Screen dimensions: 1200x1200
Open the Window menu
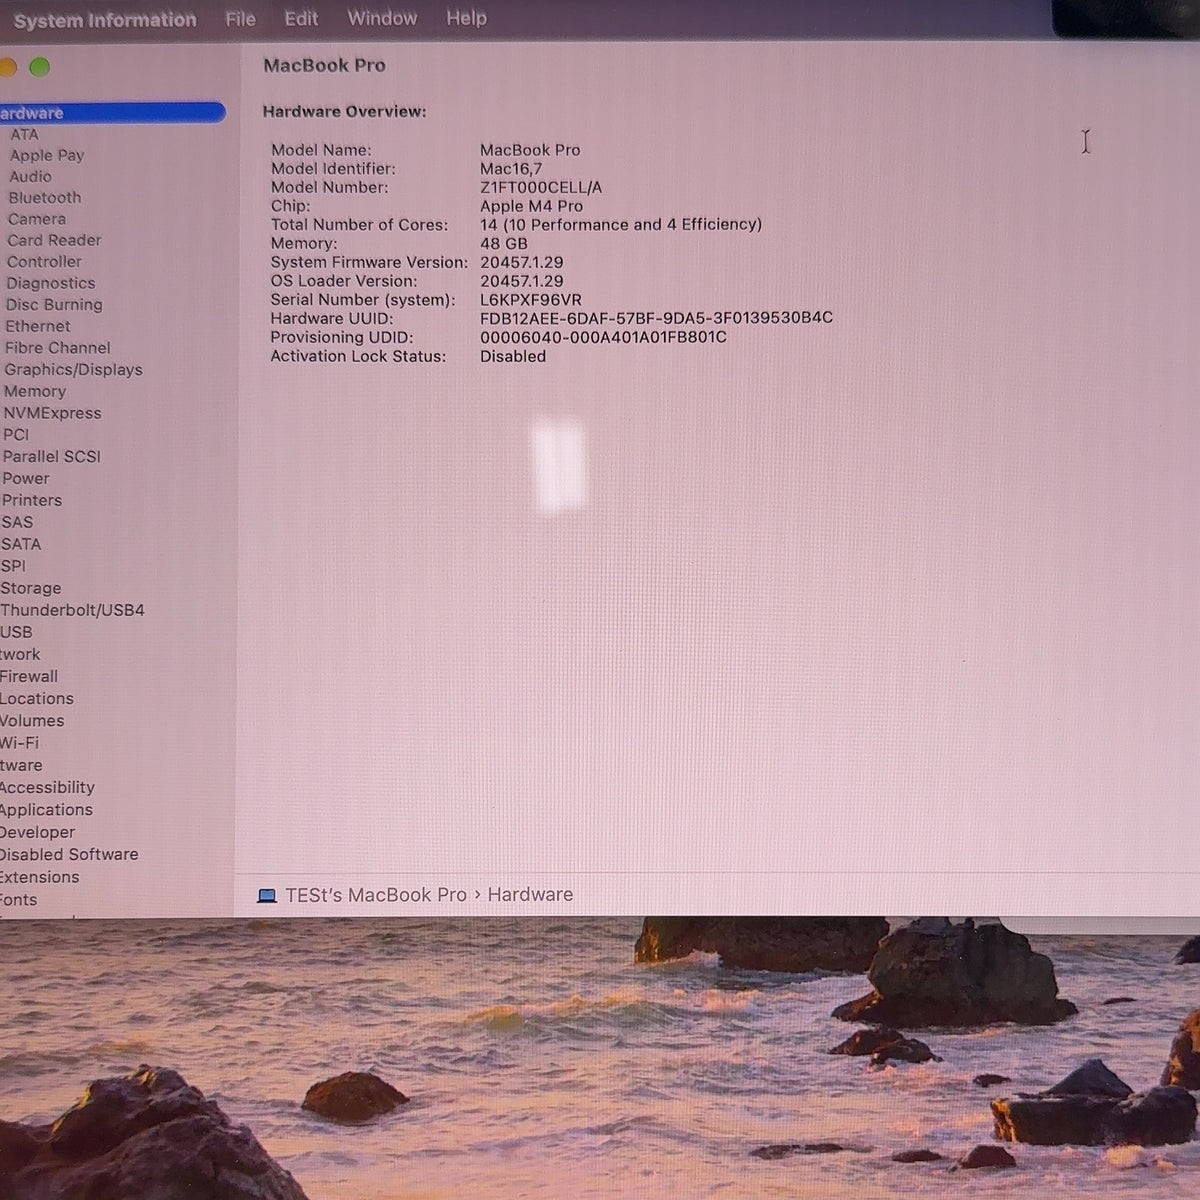382,19
